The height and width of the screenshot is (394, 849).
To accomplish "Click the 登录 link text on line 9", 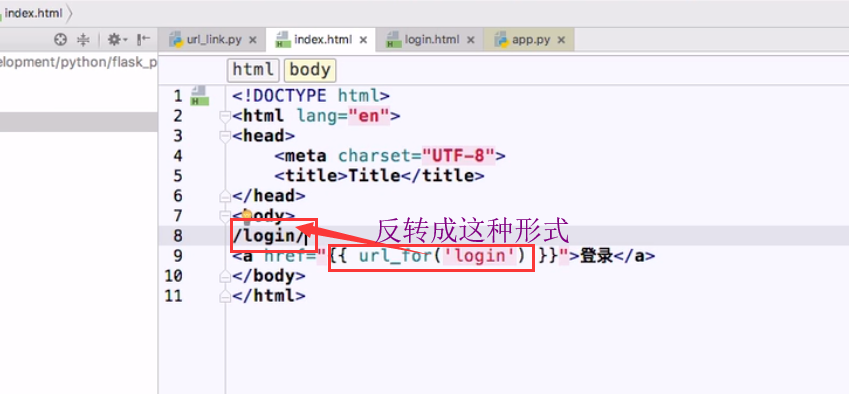I will [x=597, y=256].
